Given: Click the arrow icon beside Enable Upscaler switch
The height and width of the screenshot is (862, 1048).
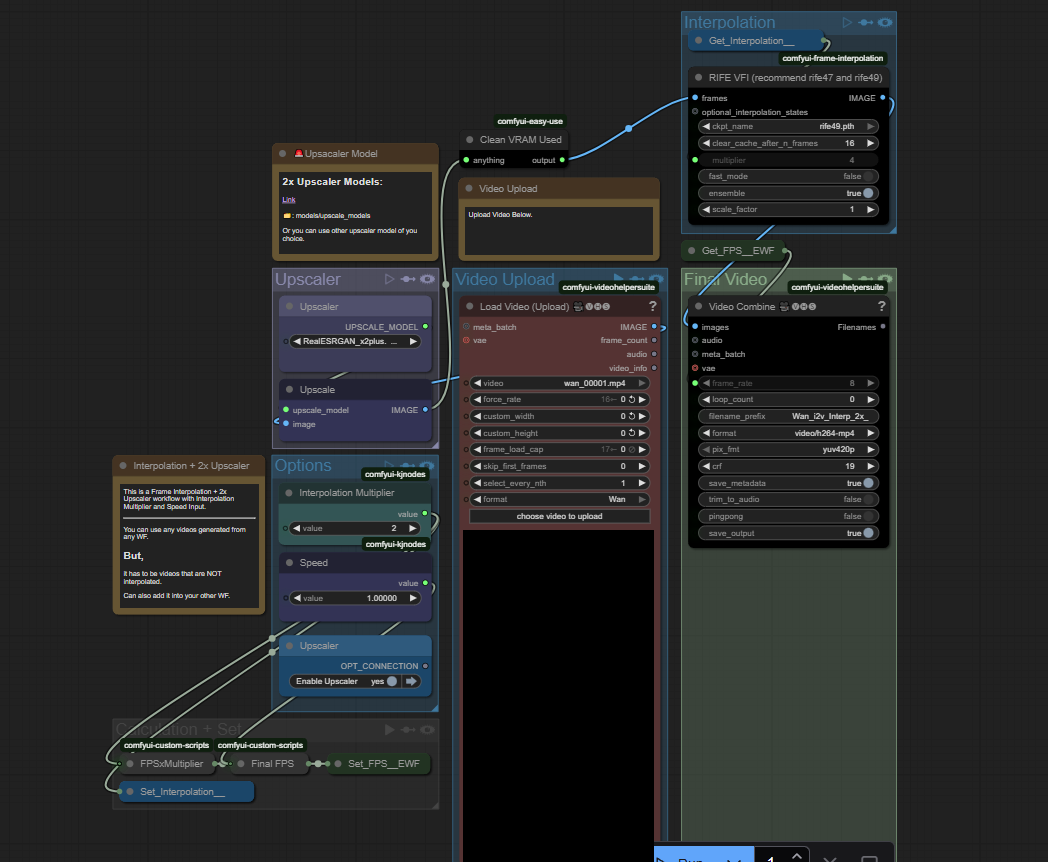Looking at the screenshot, I should pos(411,681).
